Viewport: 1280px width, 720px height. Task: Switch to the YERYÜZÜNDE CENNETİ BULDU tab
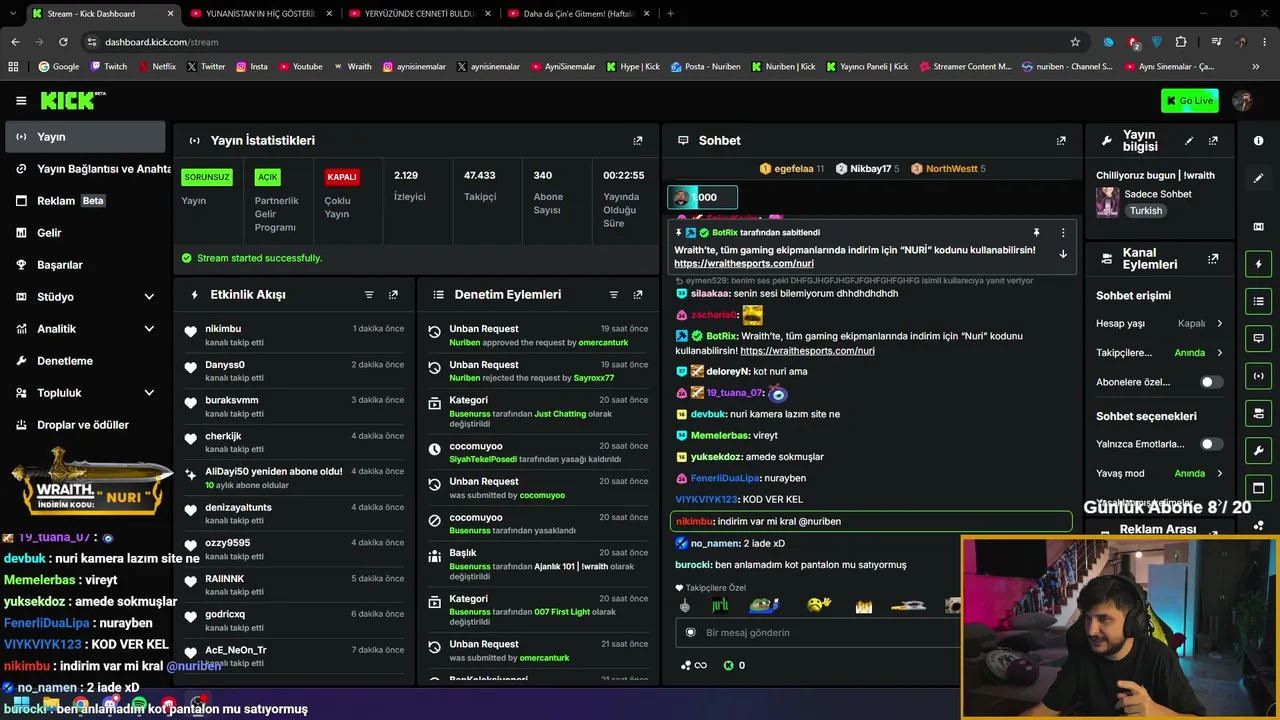coord(418,14)
